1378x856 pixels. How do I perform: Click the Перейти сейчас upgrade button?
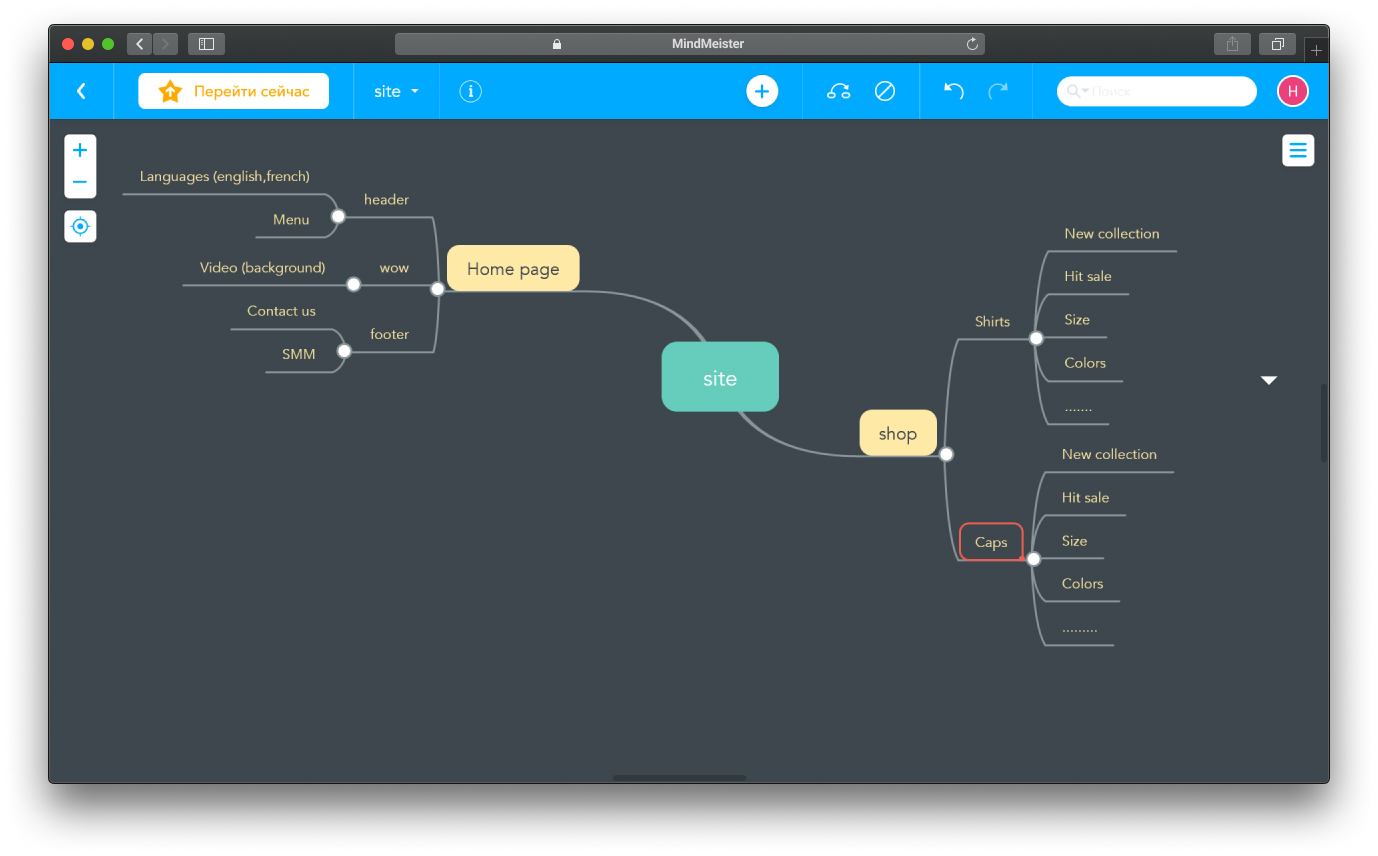pyautogui.click(x=233, y=91)
